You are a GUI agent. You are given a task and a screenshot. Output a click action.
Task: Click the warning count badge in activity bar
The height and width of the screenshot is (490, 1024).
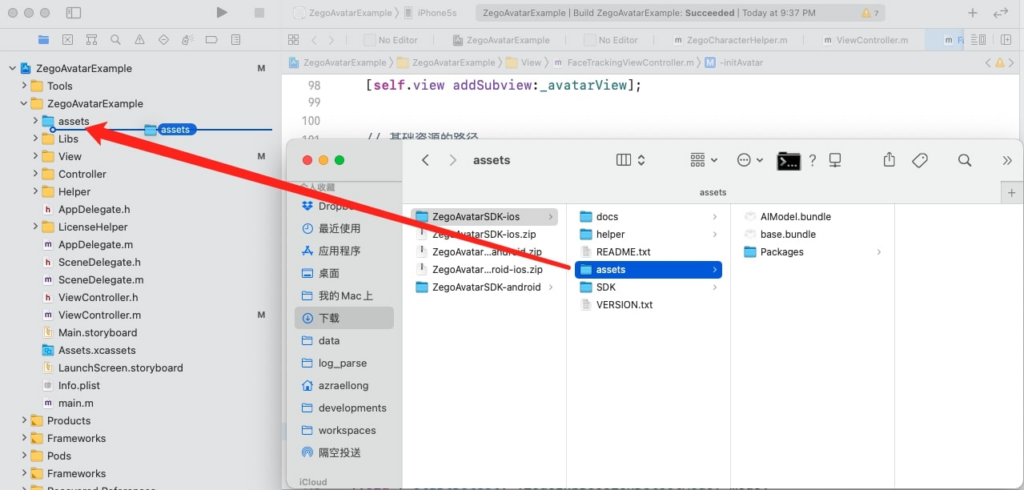point(871,12)
